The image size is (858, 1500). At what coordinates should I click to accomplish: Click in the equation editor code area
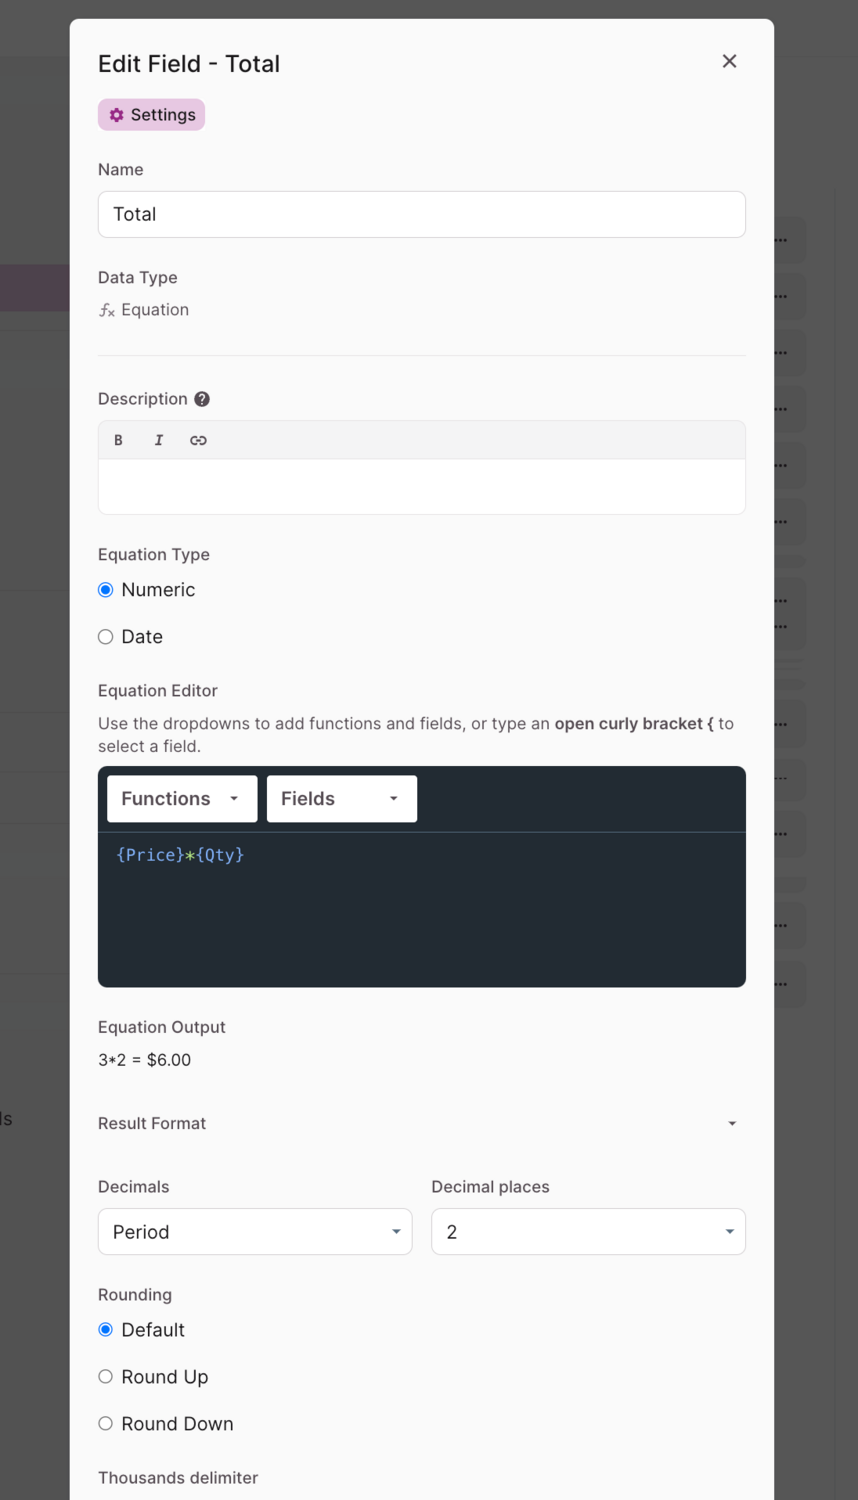coord(421,910)
